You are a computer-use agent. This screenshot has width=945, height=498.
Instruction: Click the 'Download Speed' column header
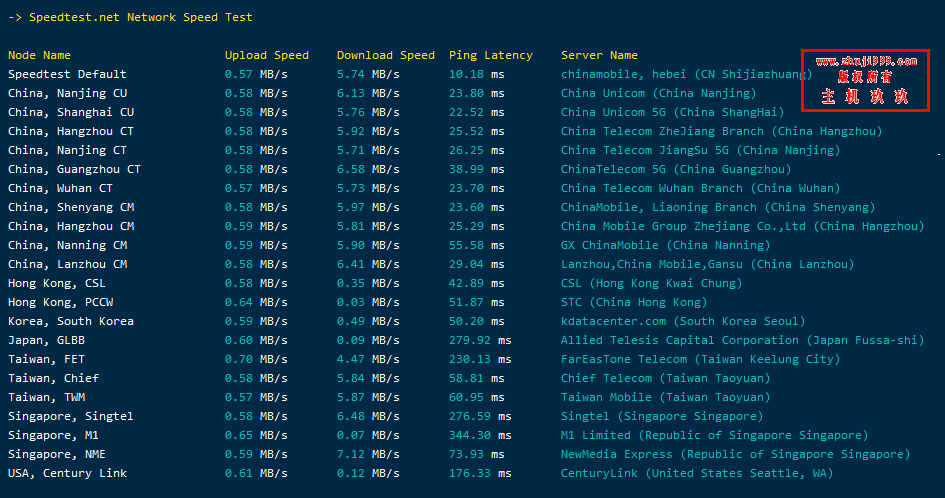click(386, 55)
